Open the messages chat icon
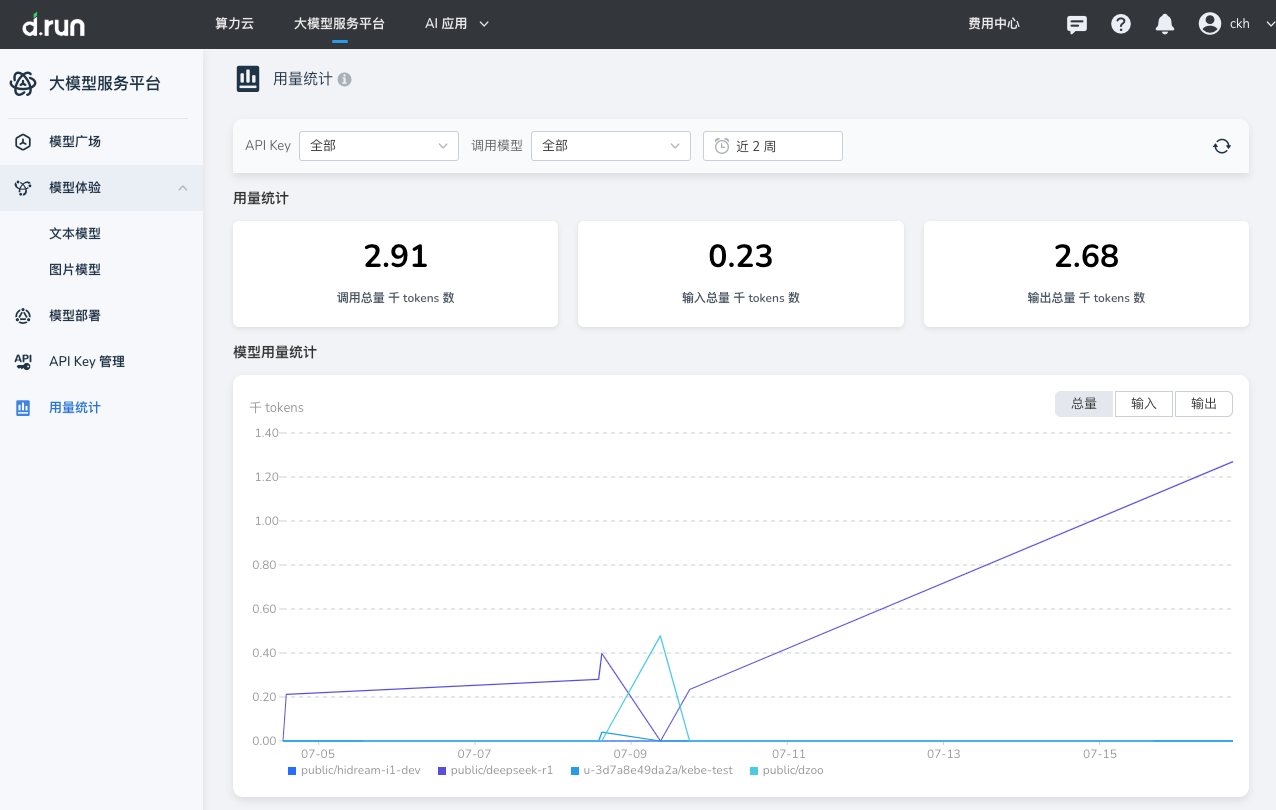 (x=1077, y=24)
